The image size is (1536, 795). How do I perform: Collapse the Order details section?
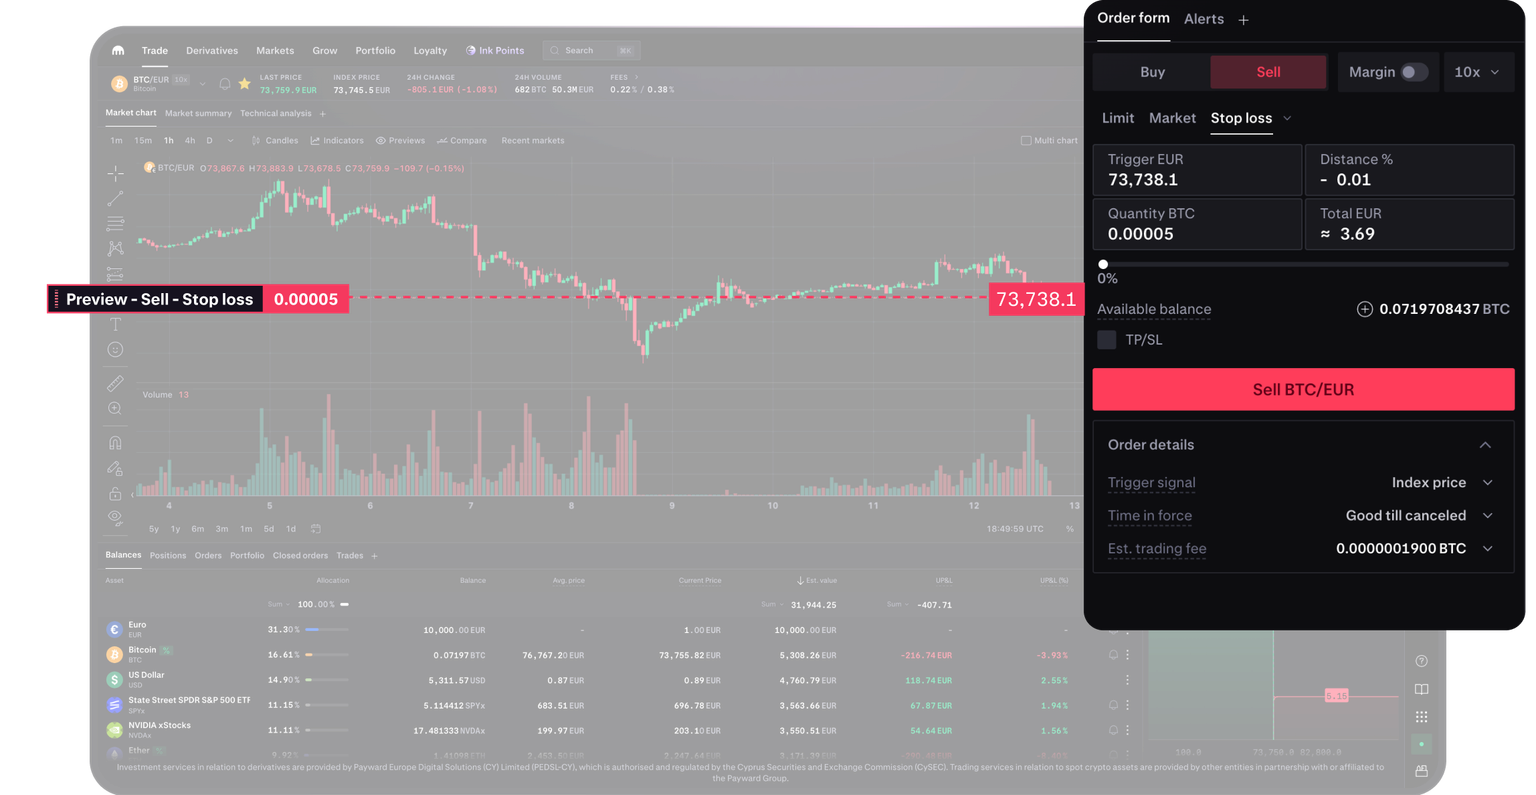tap(1485, 445)
